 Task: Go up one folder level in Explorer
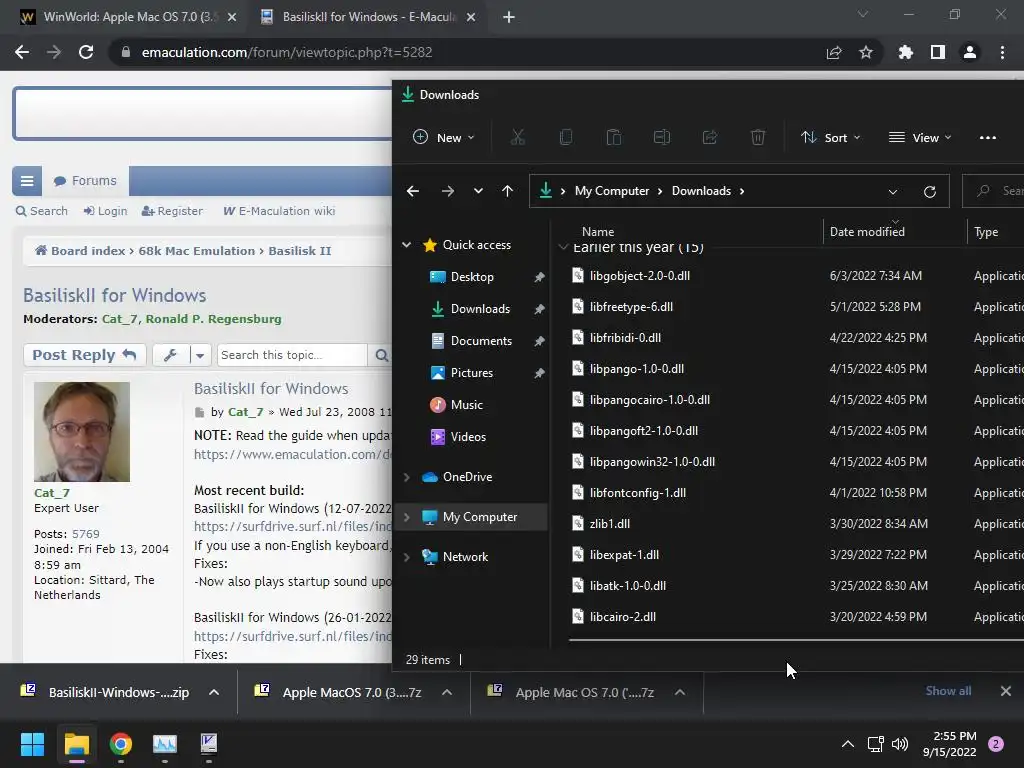tap(507, 191)
